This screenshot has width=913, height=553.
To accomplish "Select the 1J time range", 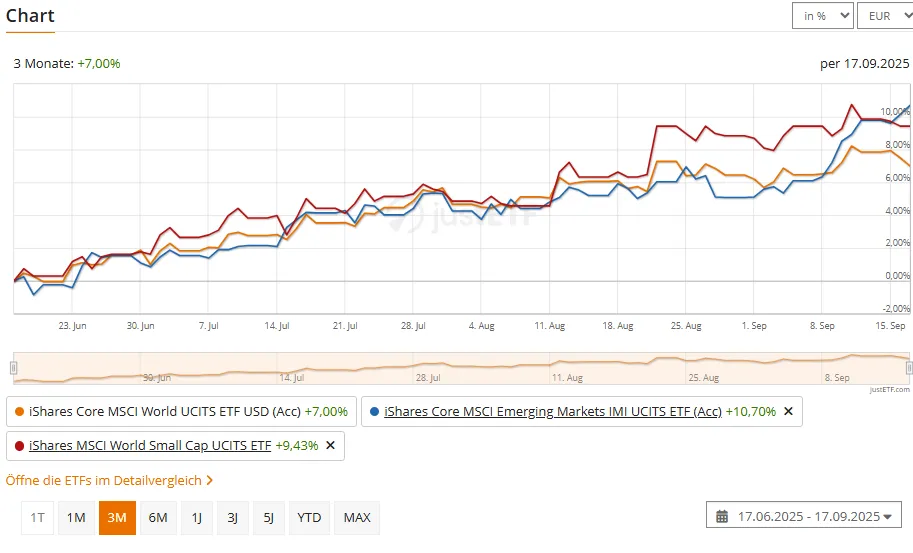I will tap(197, 517).
